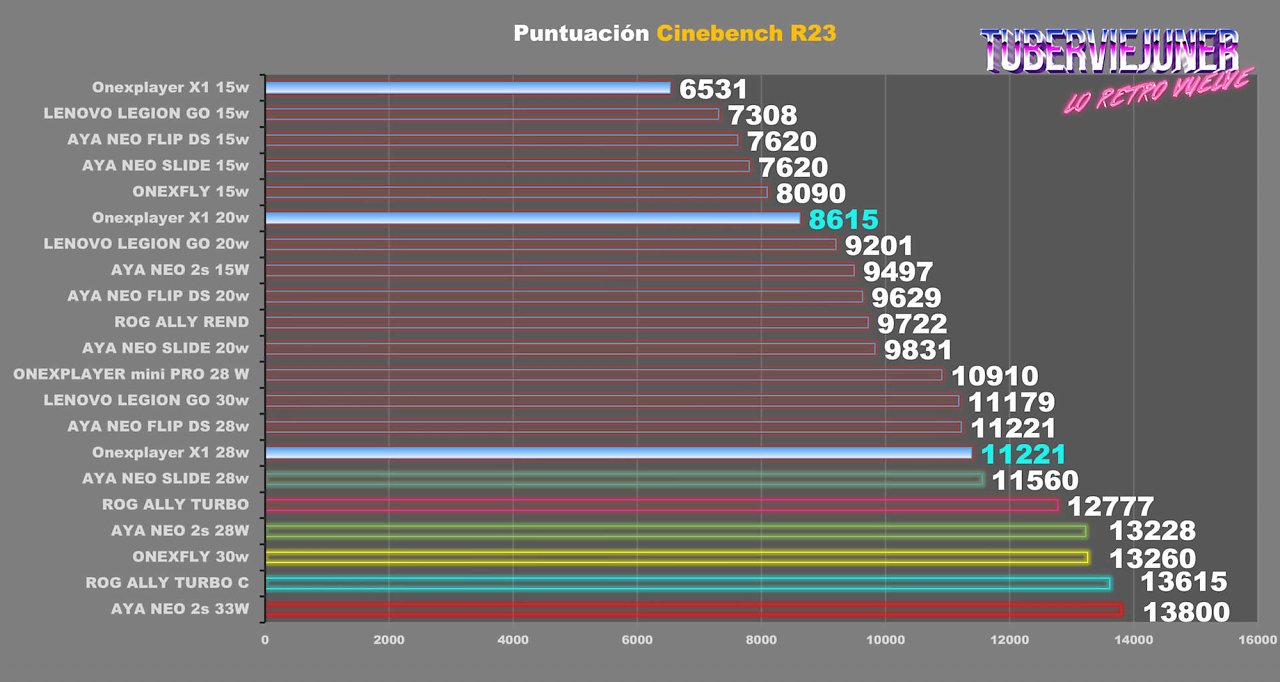This screenshot has width=1280, height=682.
Task: Click the LENOVO LEGION GO 15w label
Action: click(146, 114)
